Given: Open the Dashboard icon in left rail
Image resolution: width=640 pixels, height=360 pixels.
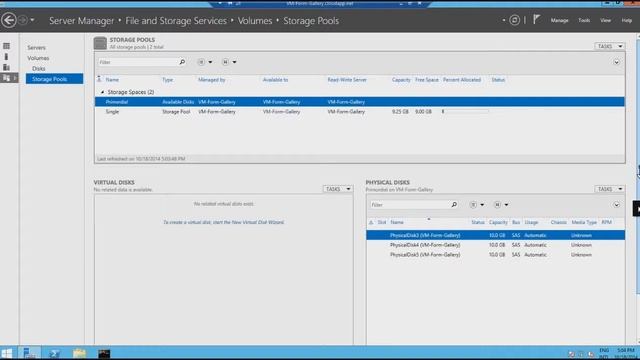Looking at the screenshot, I should pyautogui.click(x=7, y=46).
